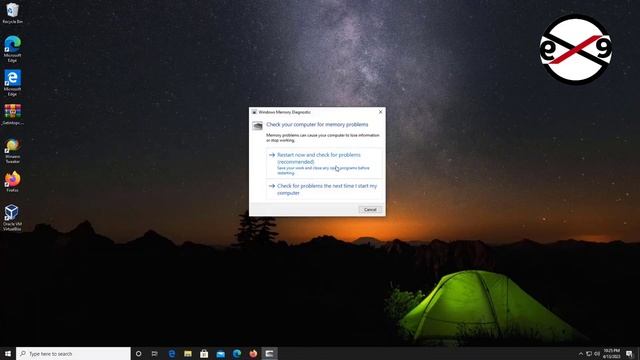Launch Firefox from the taskbar

pos(253,353)
